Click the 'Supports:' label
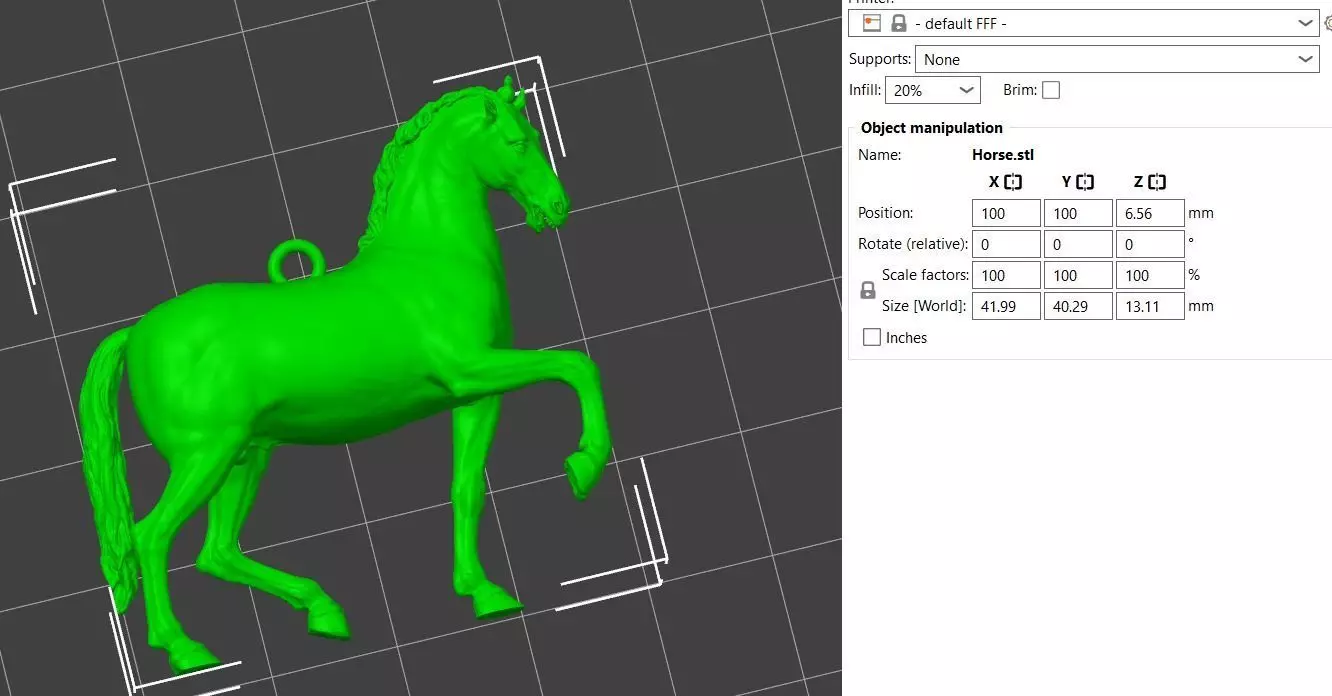 click(880, 59)
